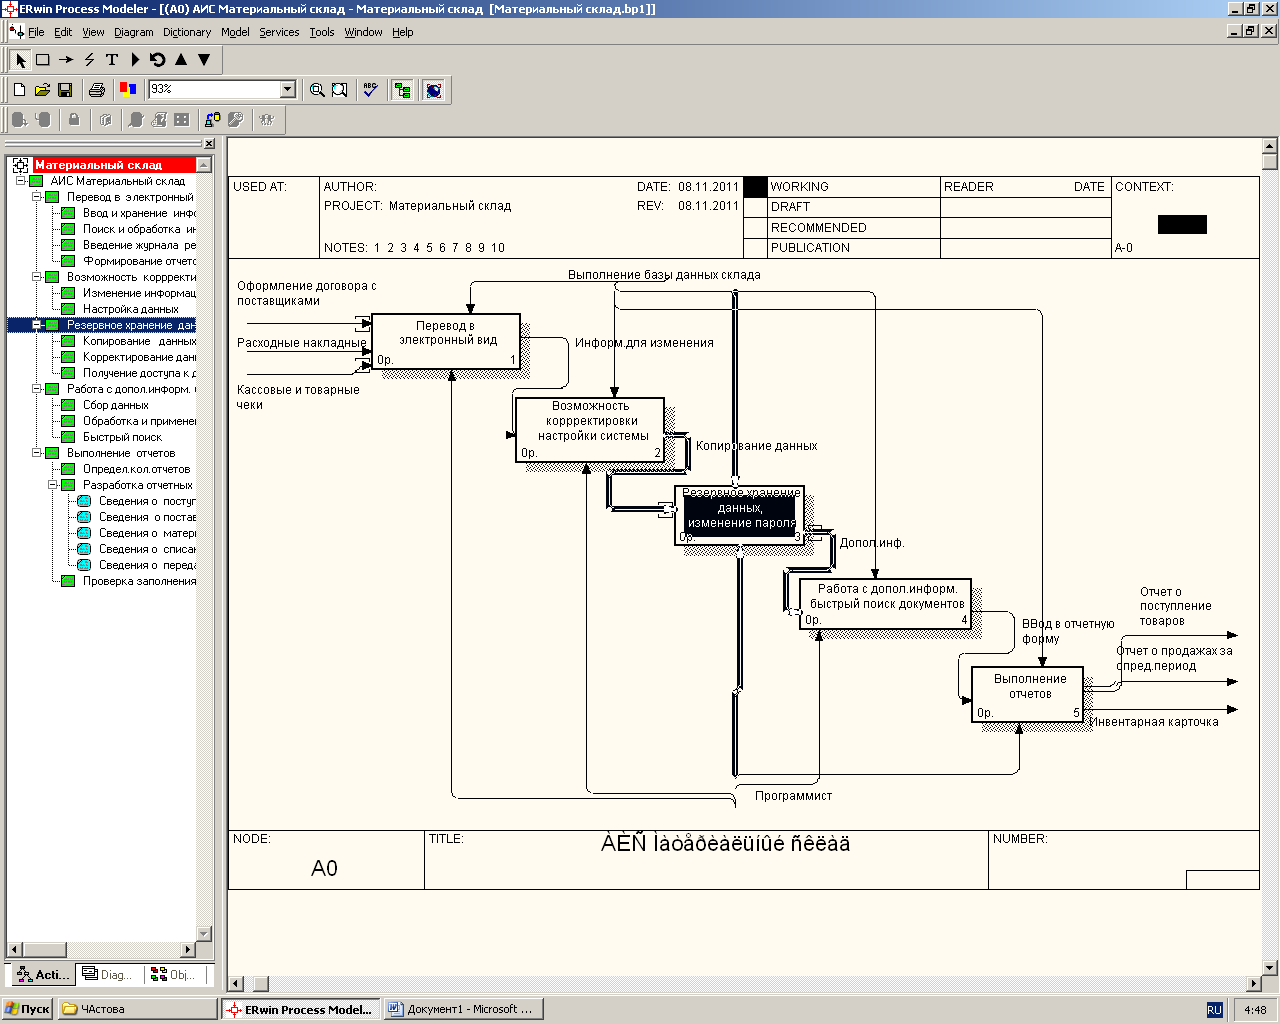
Task: Click the colored squares report icon
Action: [128, 90]
